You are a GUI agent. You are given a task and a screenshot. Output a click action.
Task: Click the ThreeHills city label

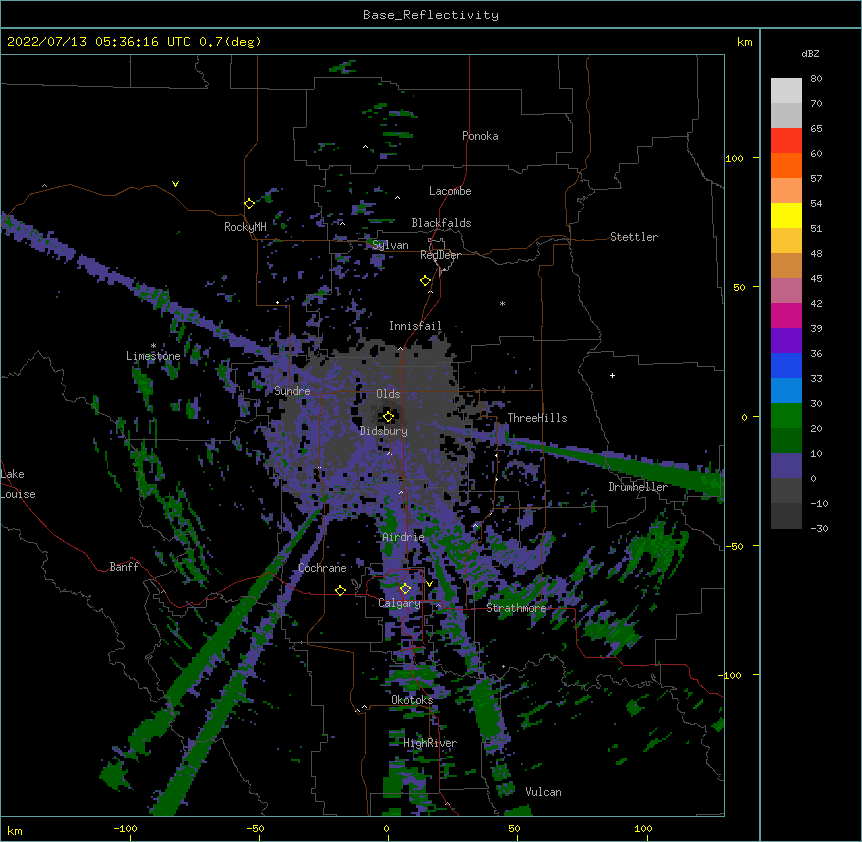pos(537,418)
